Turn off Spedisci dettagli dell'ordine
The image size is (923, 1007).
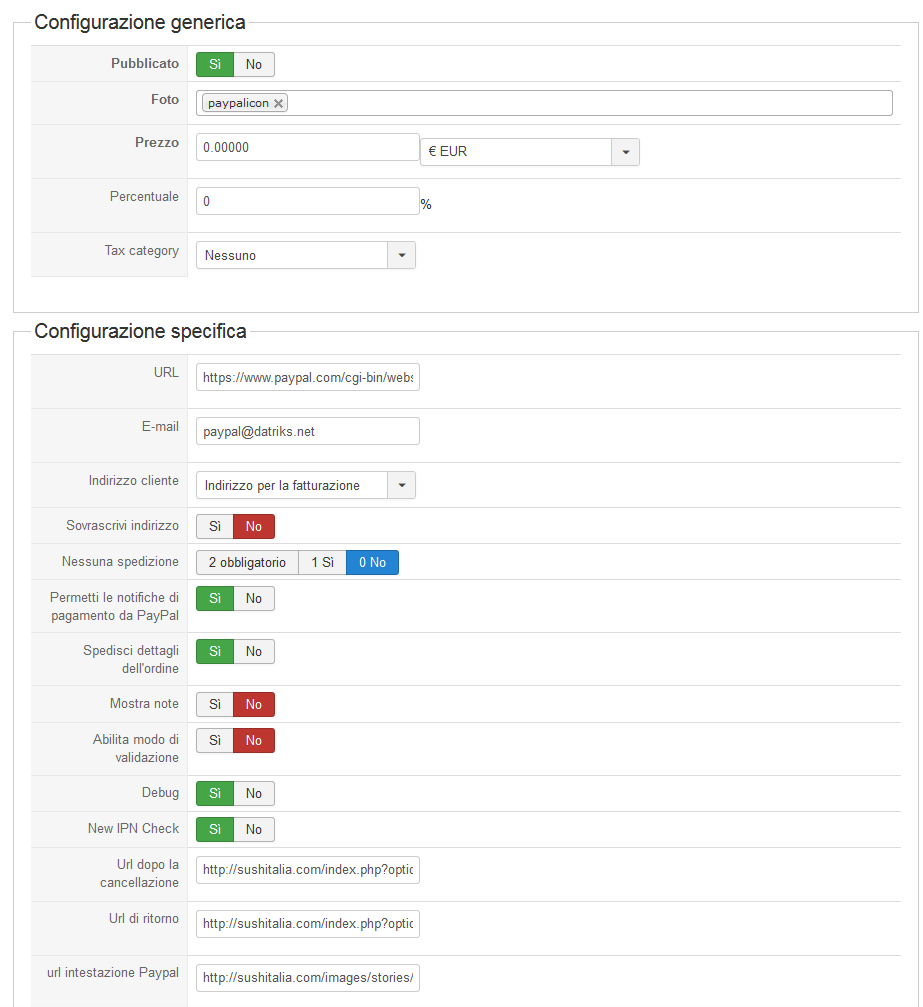pyautogui.click(x=254, y=651)
